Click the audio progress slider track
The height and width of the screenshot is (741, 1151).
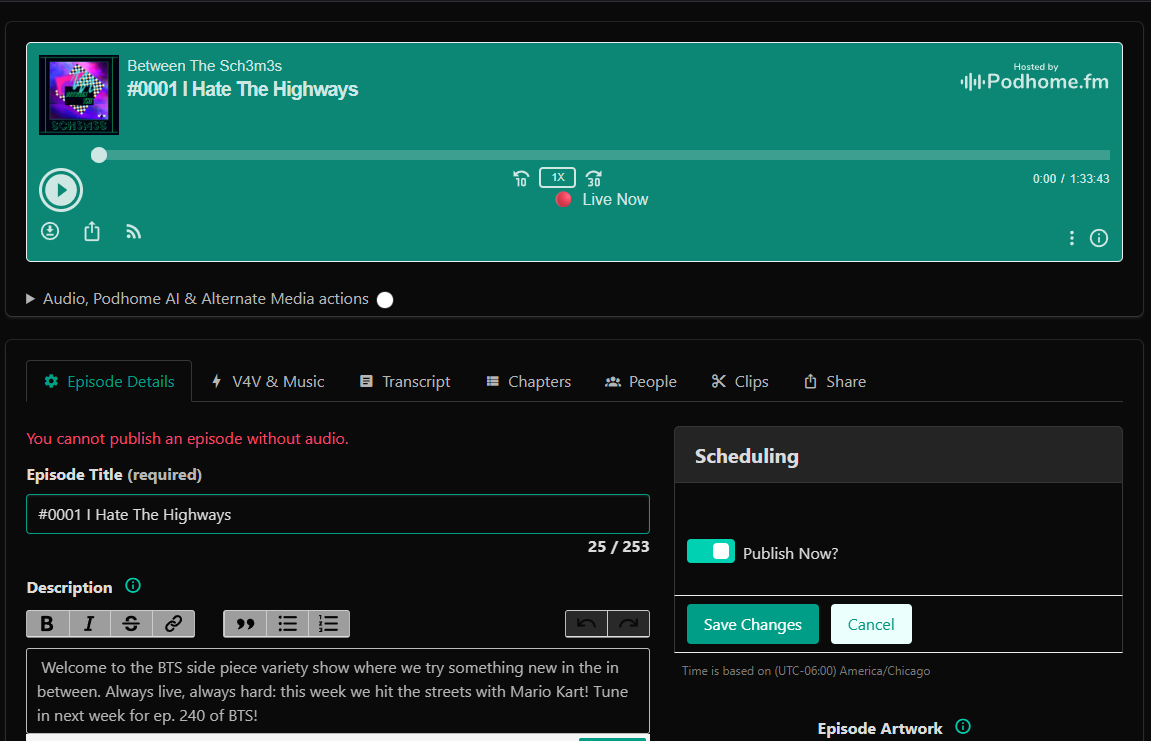coord(600,155)
